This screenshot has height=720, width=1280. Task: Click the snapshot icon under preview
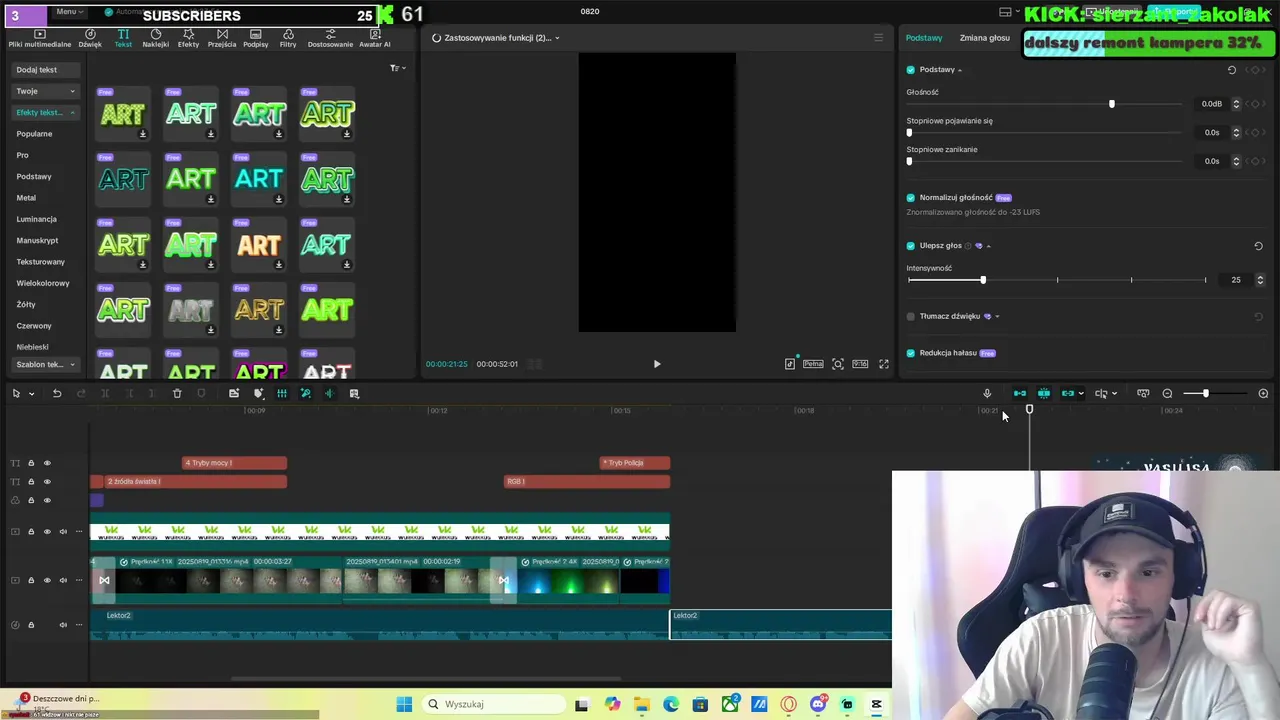tap(838, 364)
